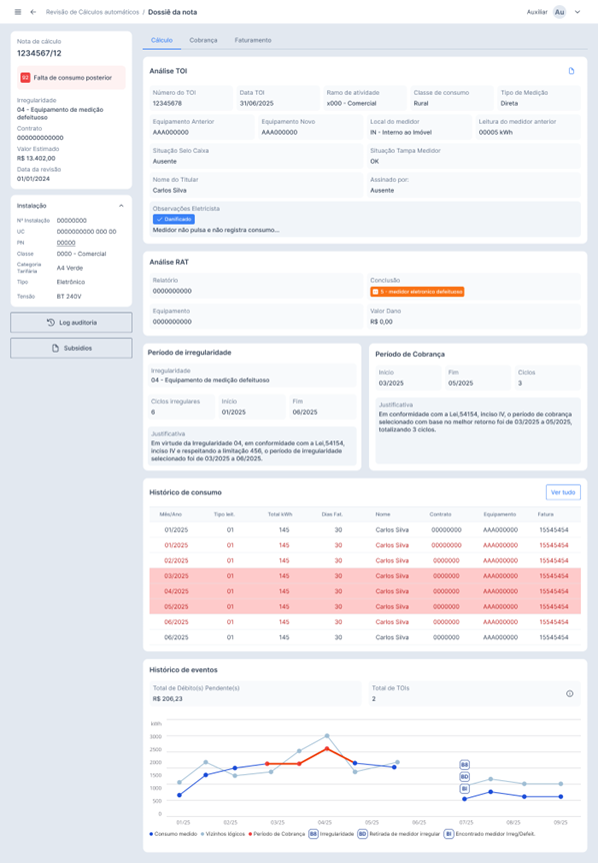Open the PN 00000 link
This screenshot has width=598, height=864.
[x=66, y=242]
